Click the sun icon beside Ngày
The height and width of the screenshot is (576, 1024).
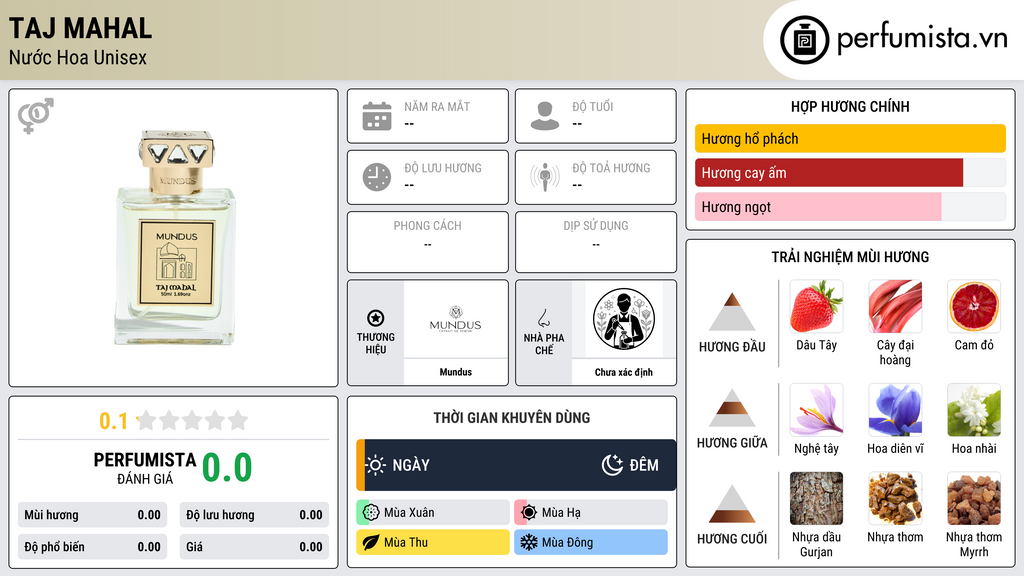tap(376, 465)
